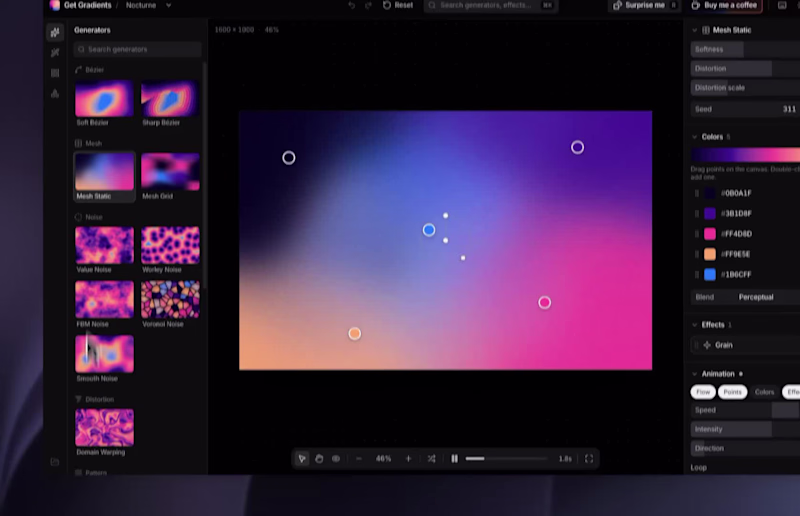
Task: Undo the last change
Action: point(352,5)
